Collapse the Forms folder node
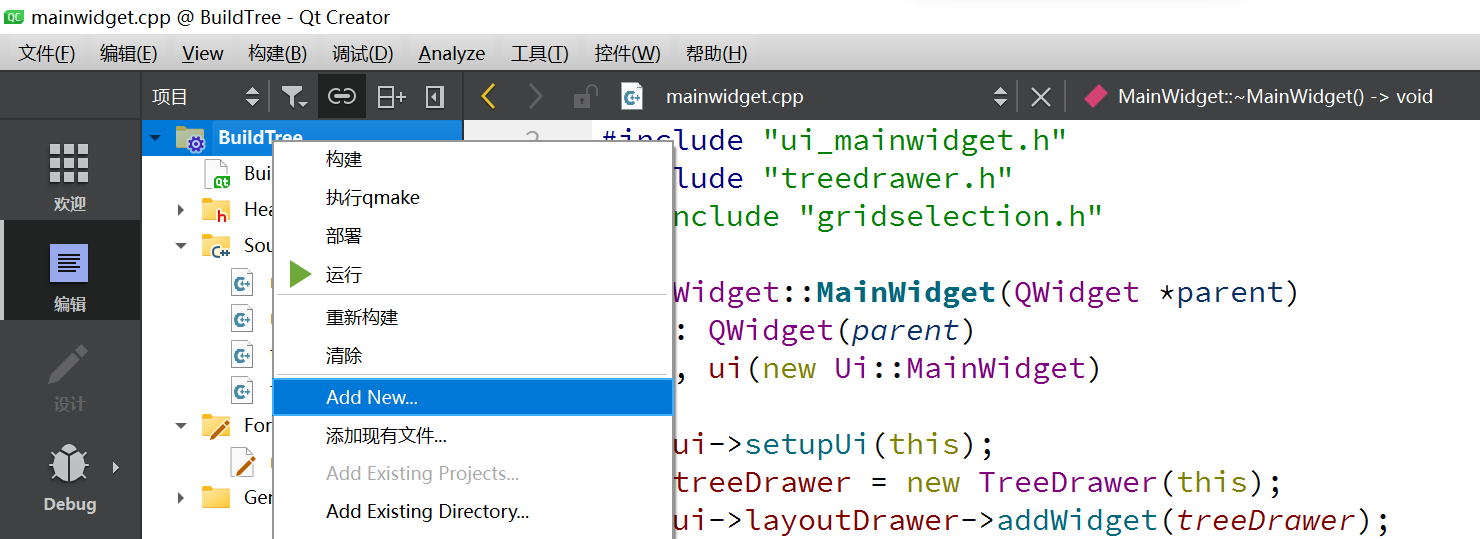The image size is (1480, 539). [181, 426]
